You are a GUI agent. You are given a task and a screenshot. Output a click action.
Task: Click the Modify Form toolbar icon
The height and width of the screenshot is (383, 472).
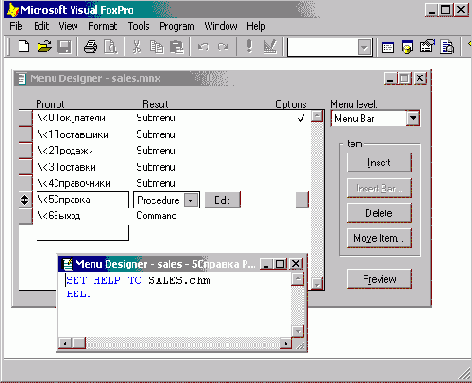pos(270,46)
